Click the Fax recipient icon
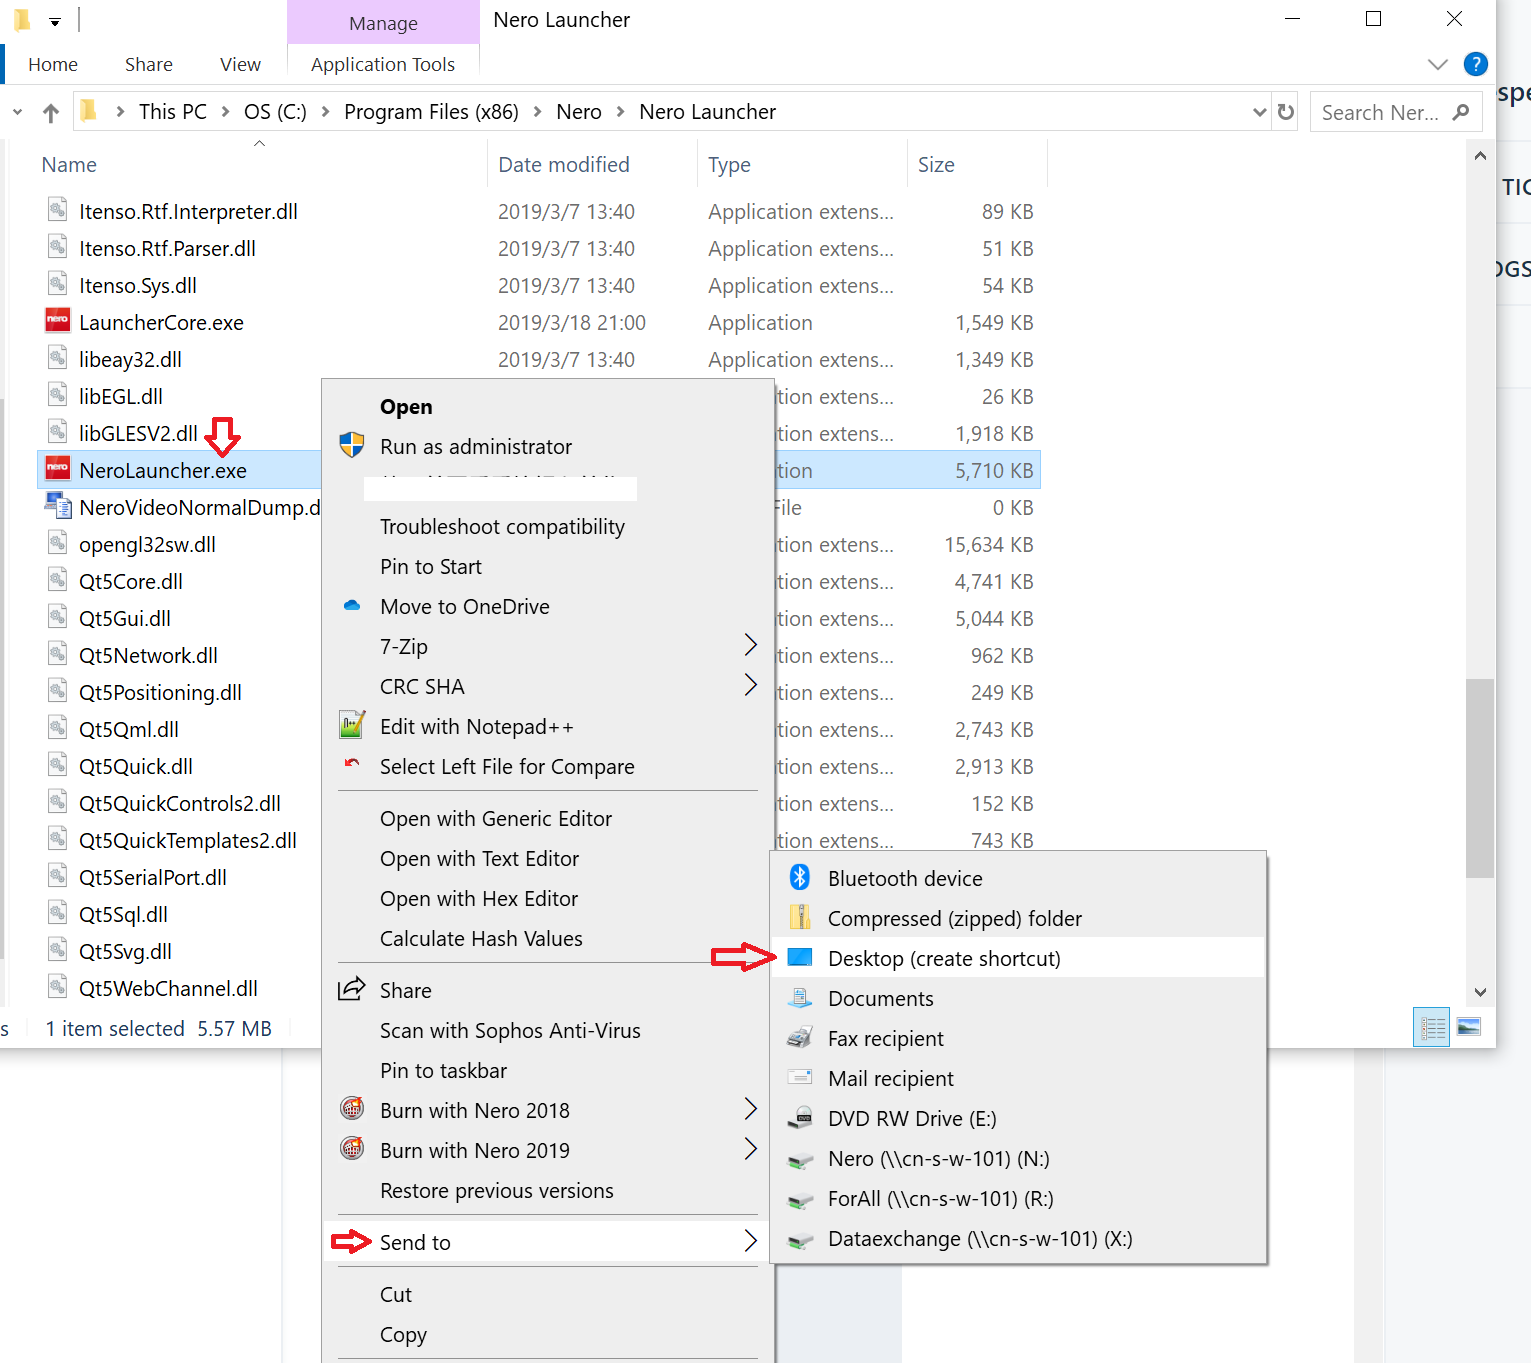Viewport: 1531px width, 1363px height. [800, 1037]
